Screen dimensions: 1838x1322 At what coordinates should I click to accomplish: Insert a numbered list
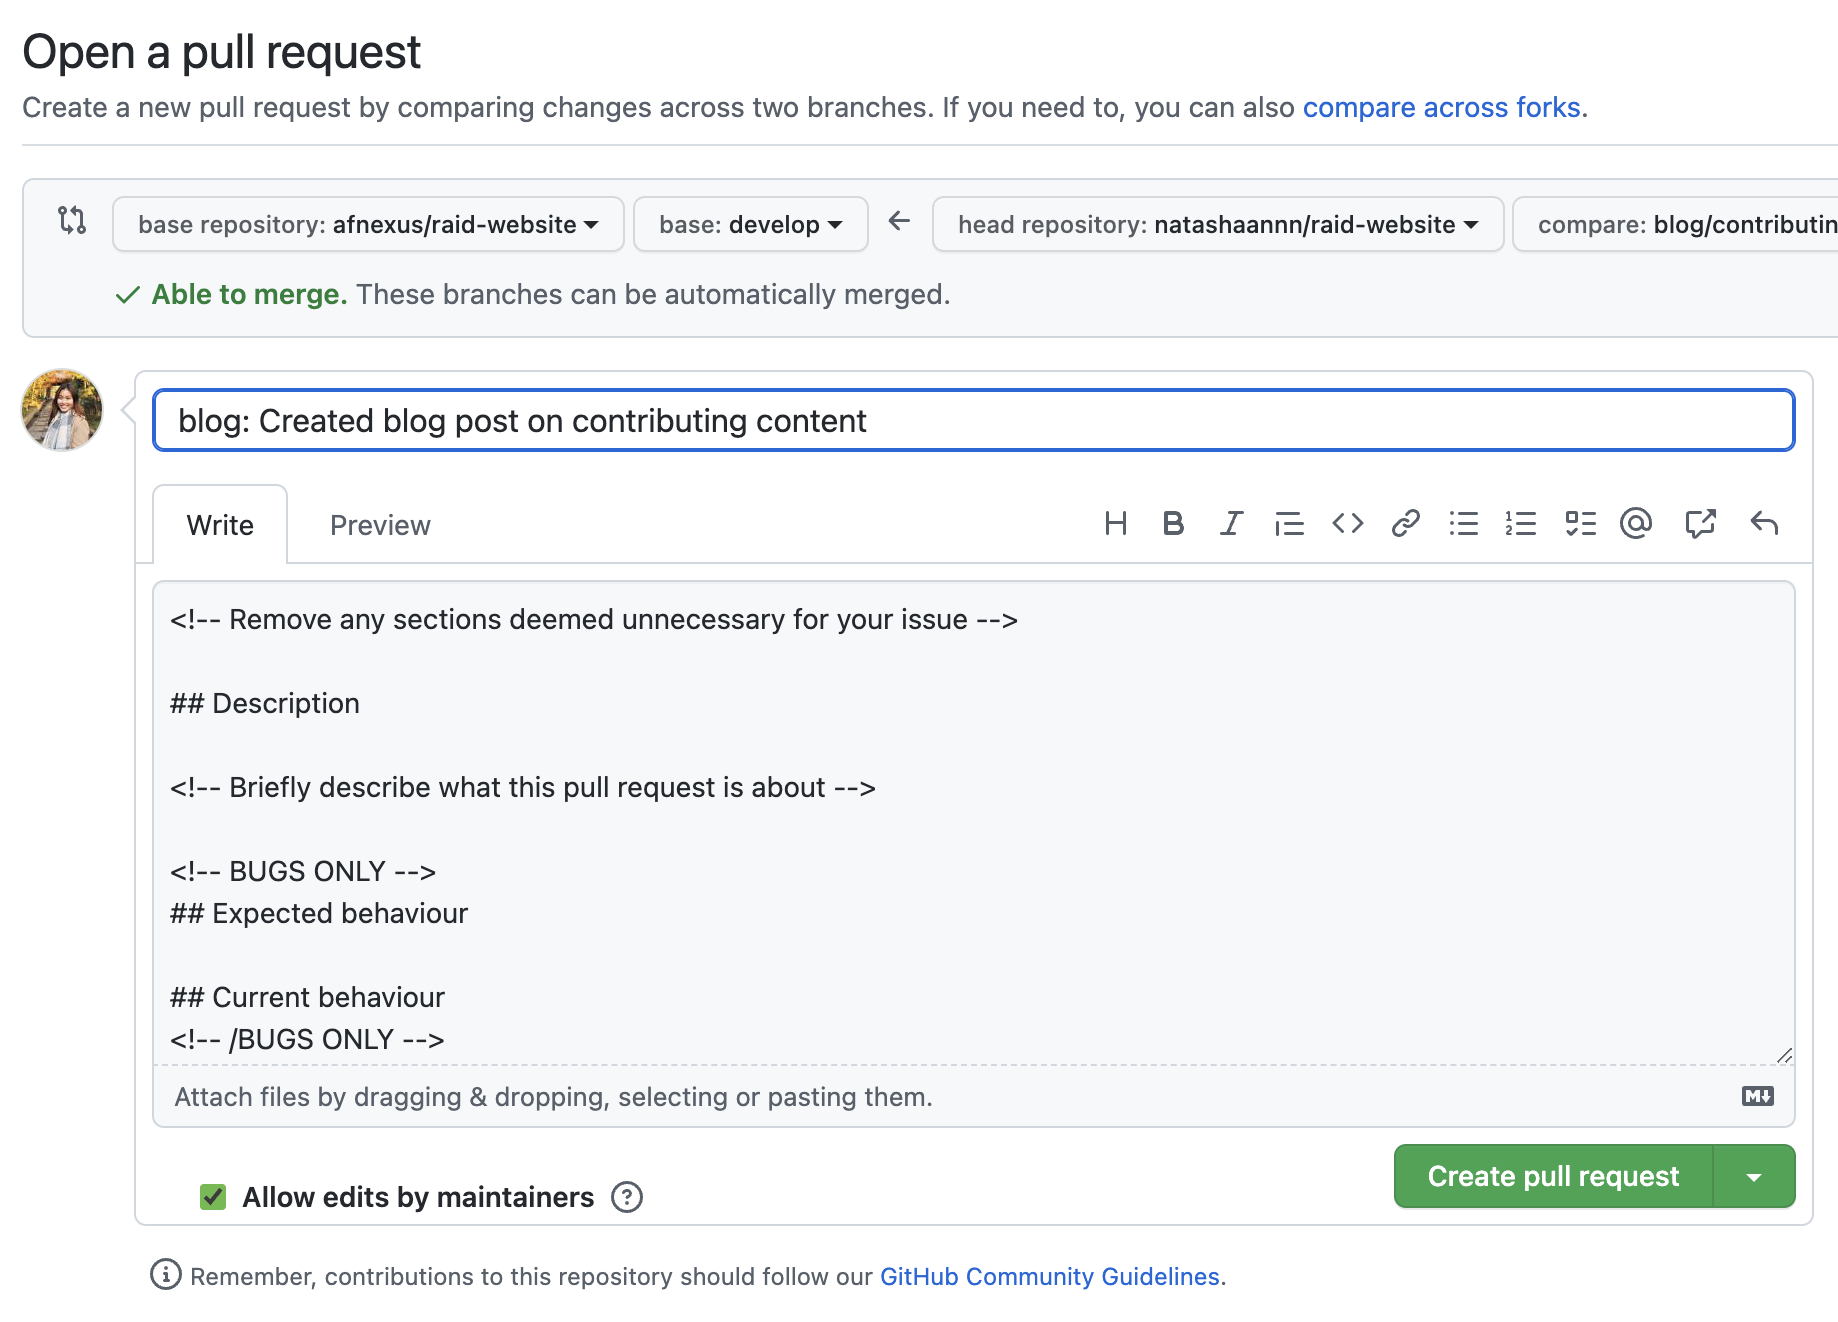1520,523
